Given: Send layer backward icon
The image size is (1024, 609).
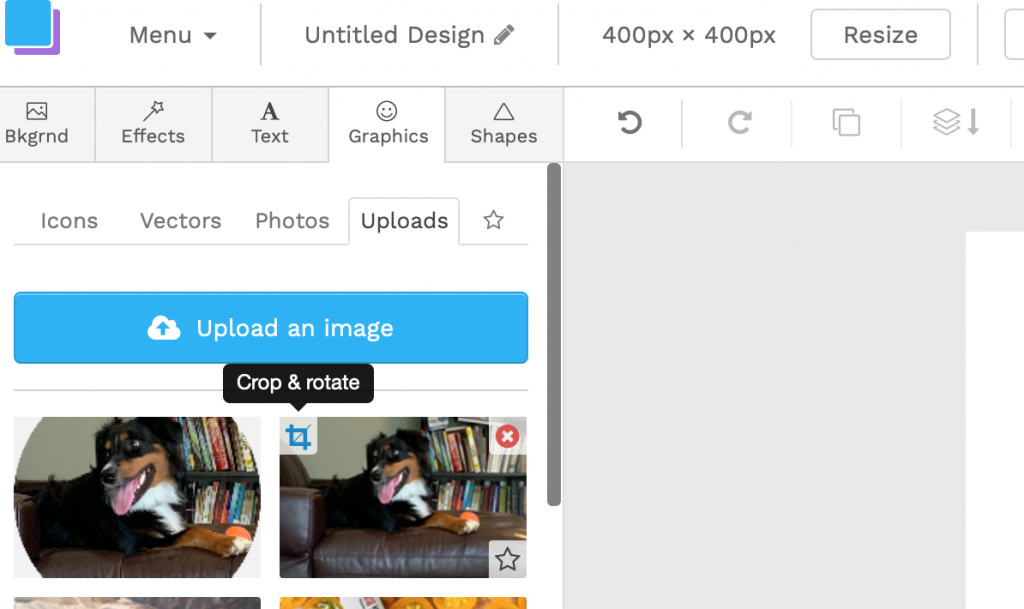Looking at the screenshot, I should pos(956,122).
